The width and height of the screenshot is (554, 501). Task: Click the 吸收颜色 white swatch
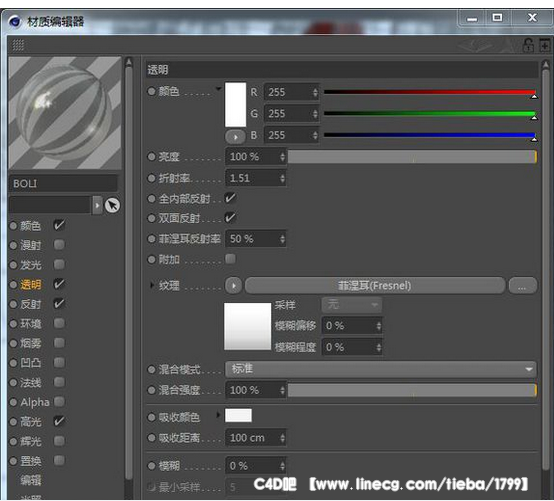point(238,415)
